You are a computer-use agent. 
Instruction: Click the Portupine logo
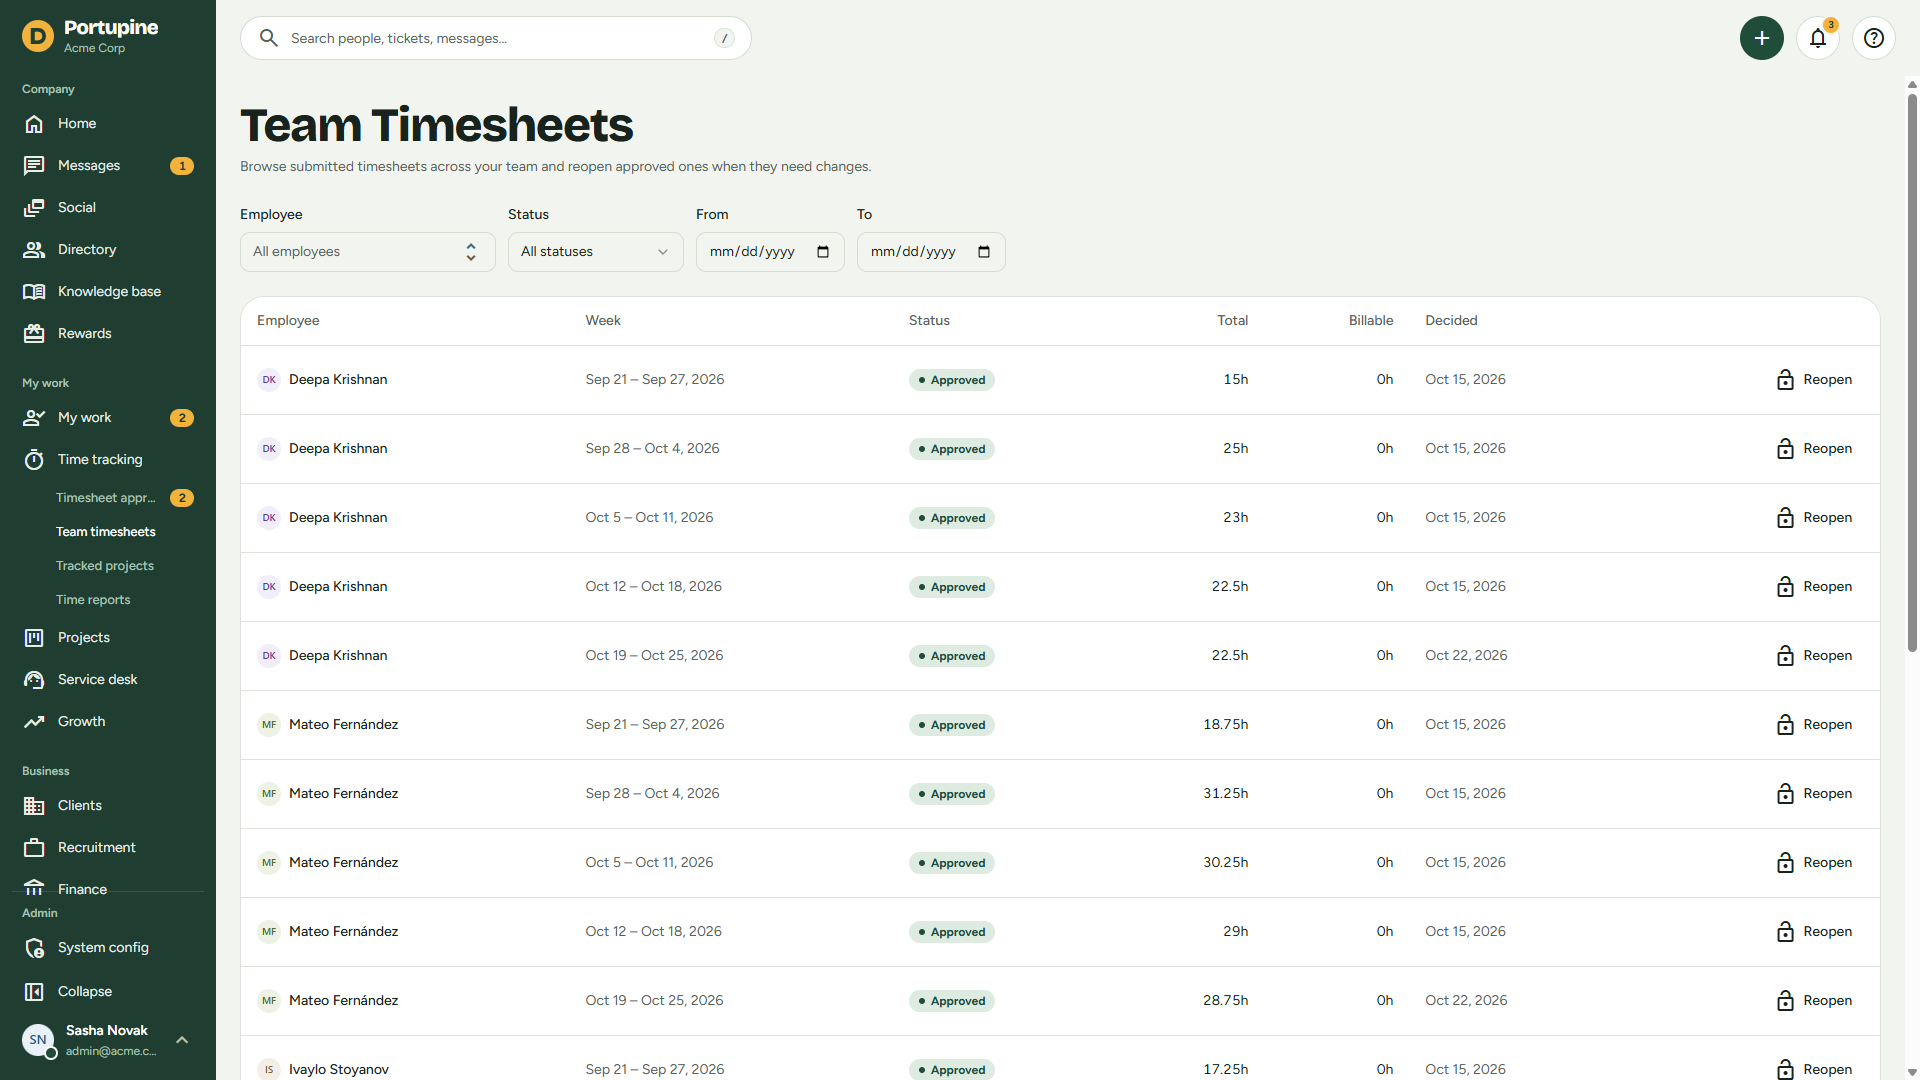pyautogui.click(x=38, y=37)
